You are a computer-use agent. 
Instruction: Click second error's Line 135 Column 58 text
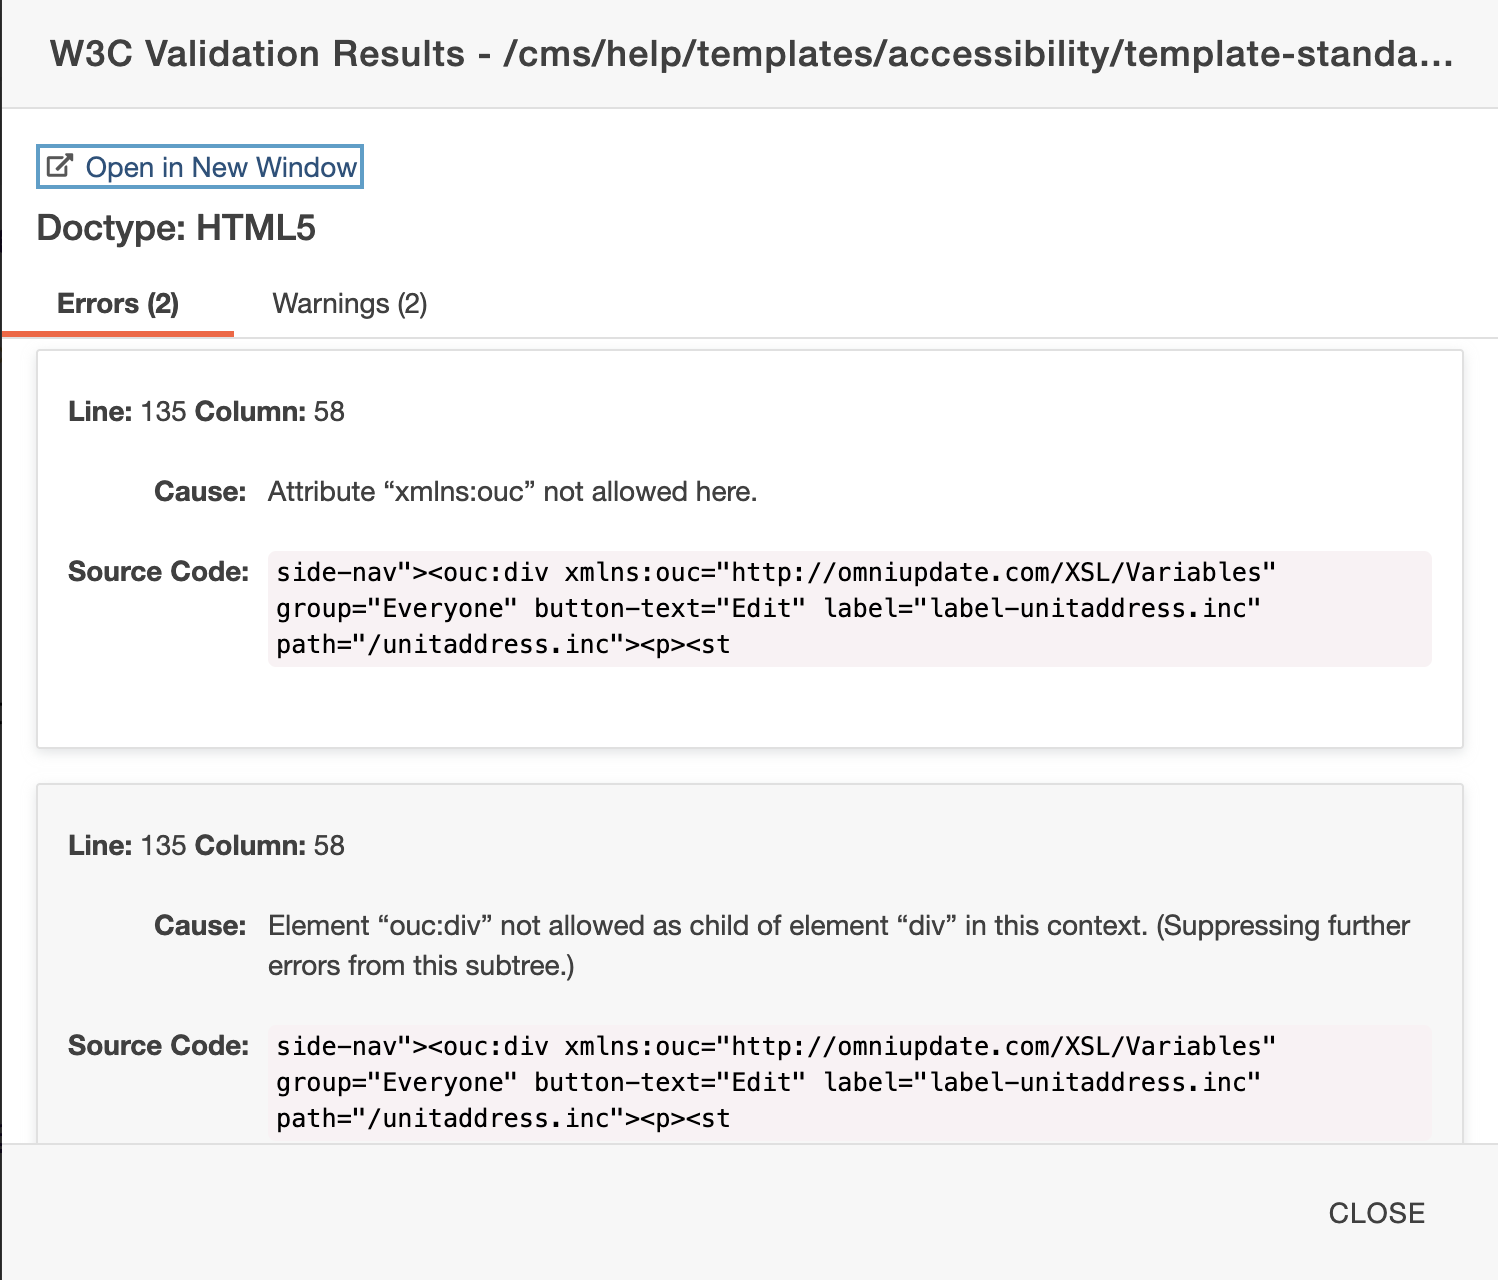[x=206, y=846]
